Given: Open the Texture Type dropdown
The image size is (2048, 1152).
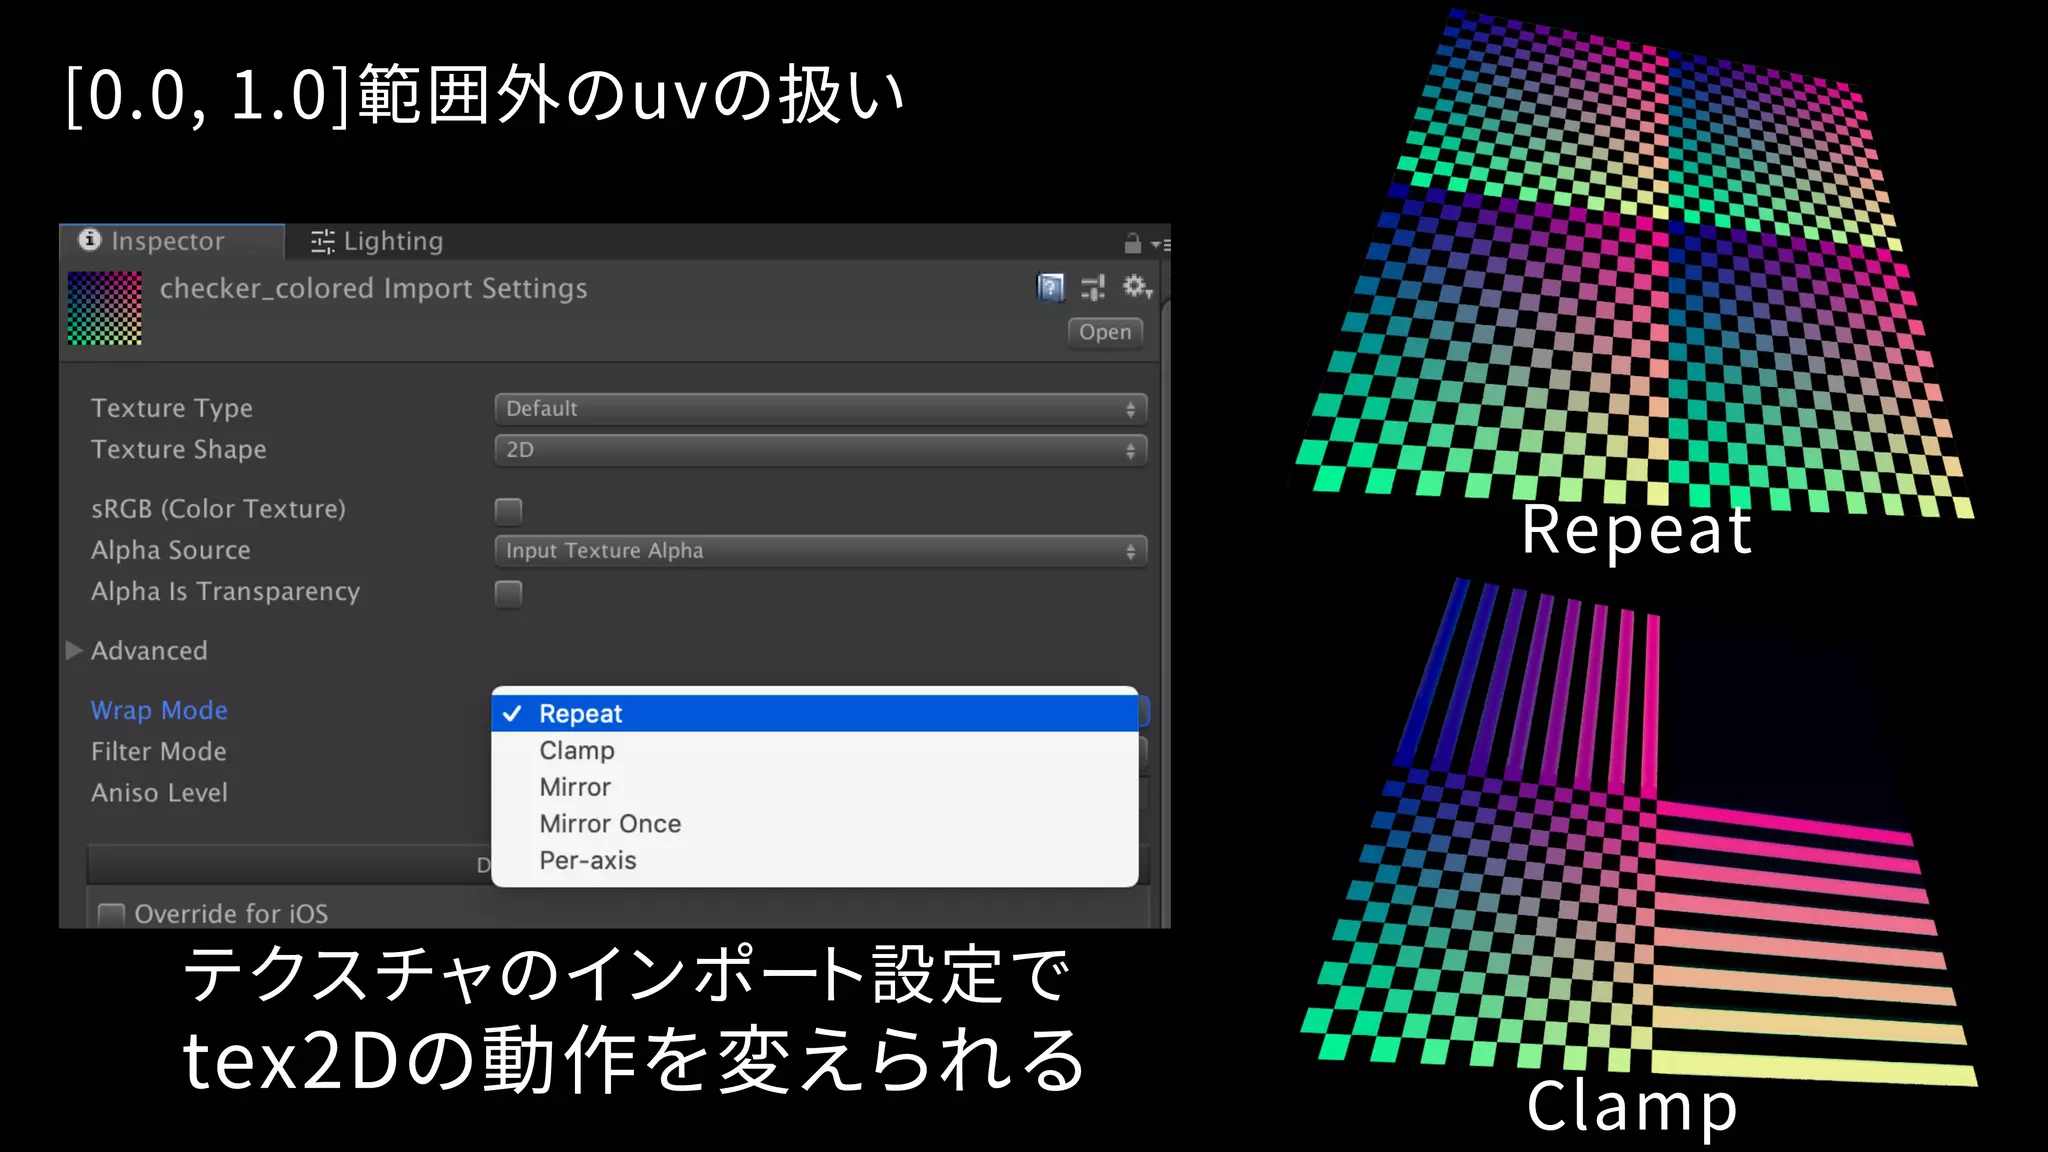Looking at the screenshot, I should click(x=820, y=409).
